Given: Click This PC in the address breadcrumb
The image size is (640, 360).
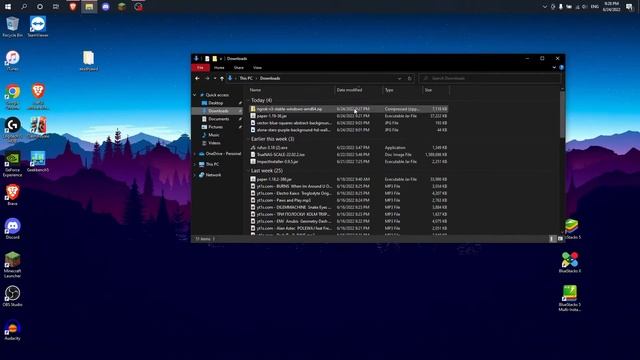Looking at the screenshot, I should pyautogui.click(x=246, y=78).
